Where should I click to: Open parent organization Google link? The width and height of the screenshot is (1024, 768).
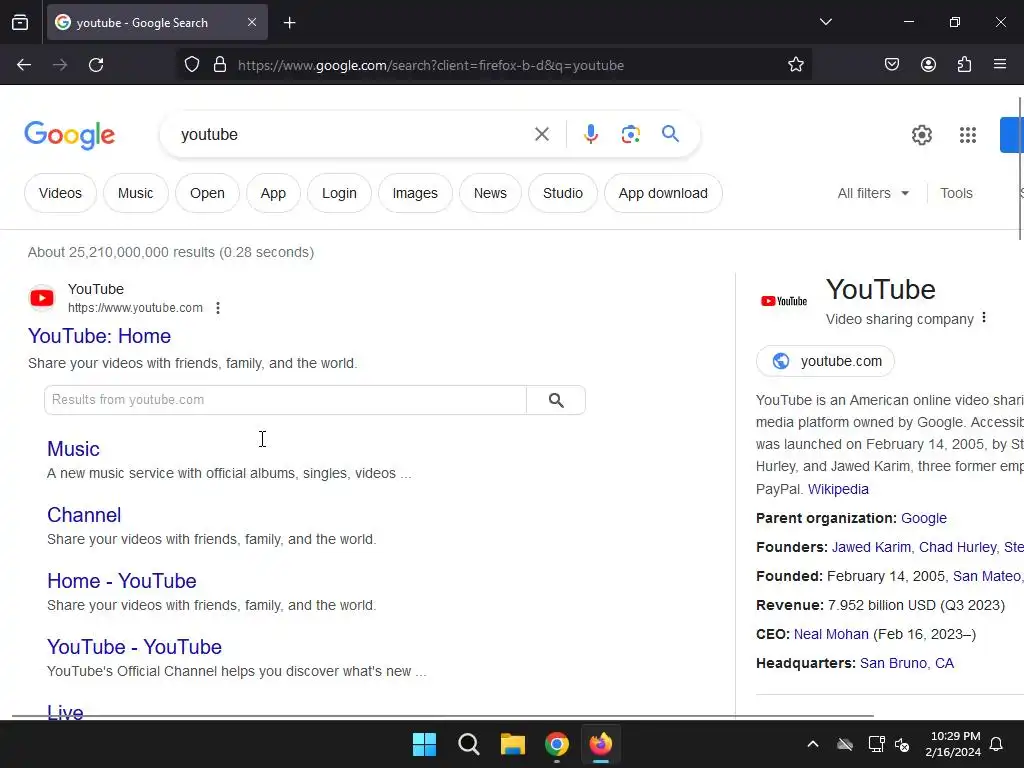pos(923,518)
